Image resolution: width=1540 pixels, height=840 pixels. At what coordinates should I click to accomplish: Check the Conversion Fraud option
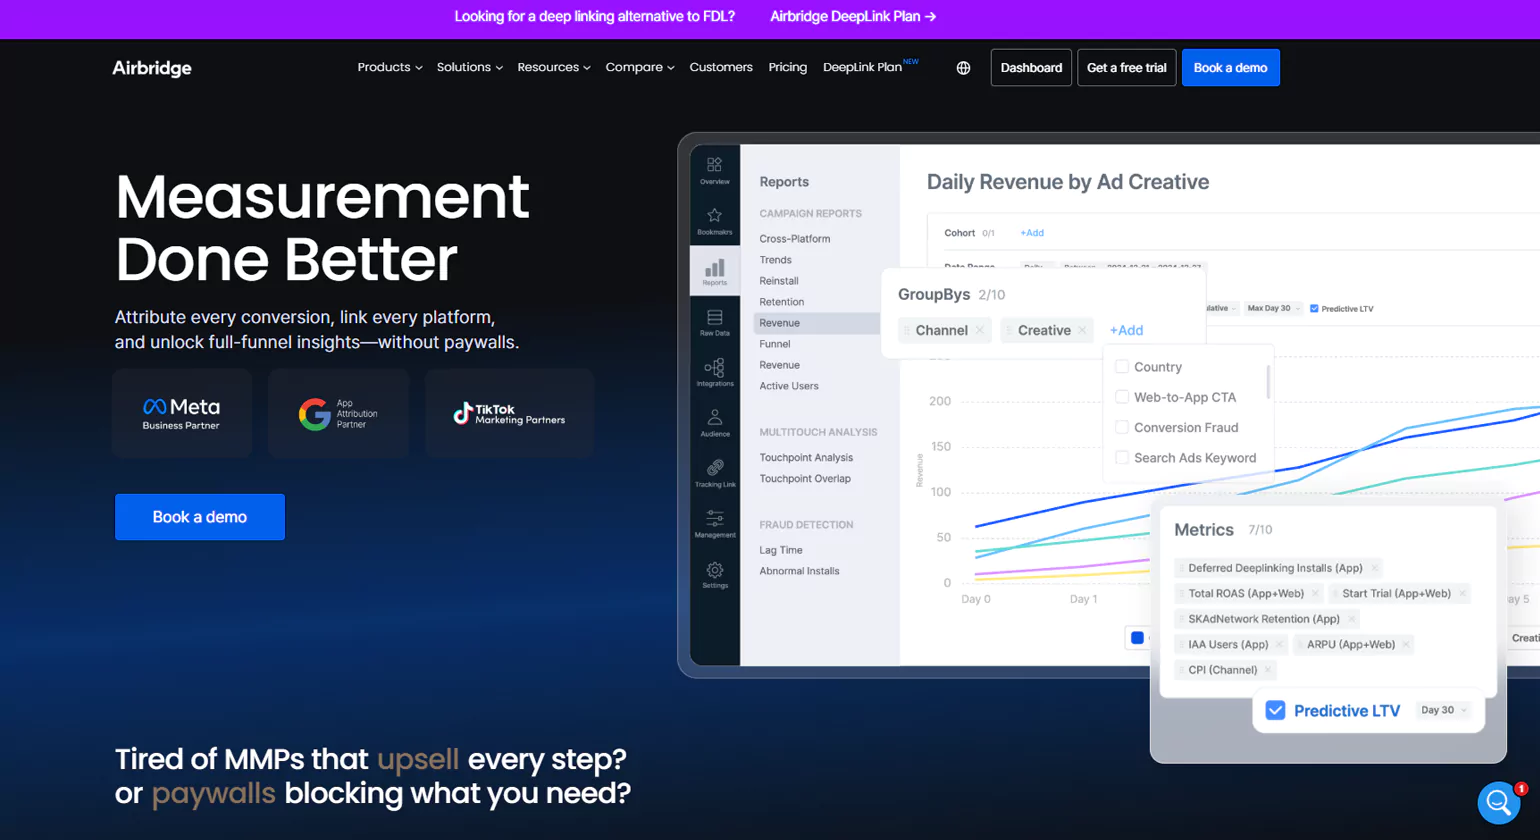click(x=1122, y=428)
